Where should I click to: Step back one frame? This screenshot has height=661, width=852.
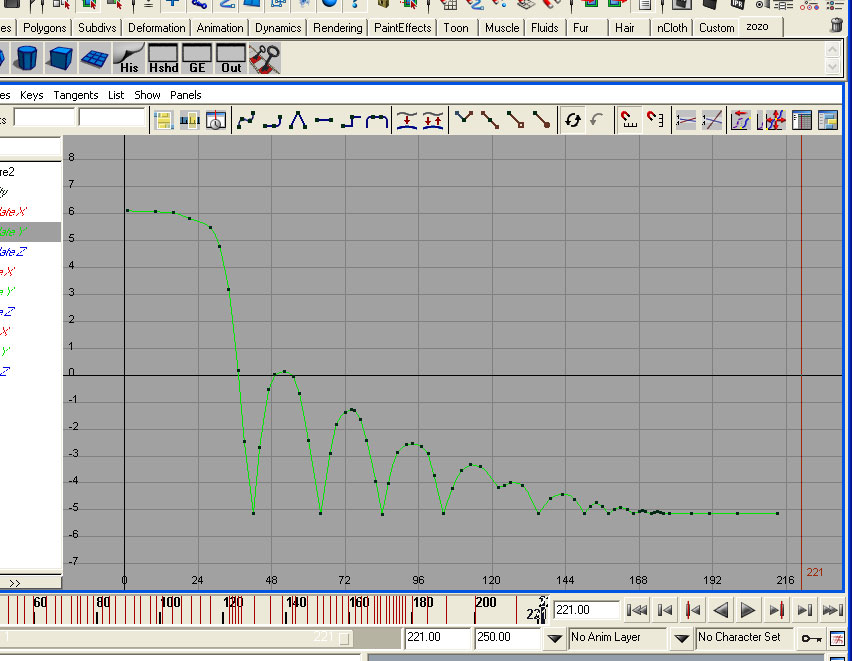665,610
